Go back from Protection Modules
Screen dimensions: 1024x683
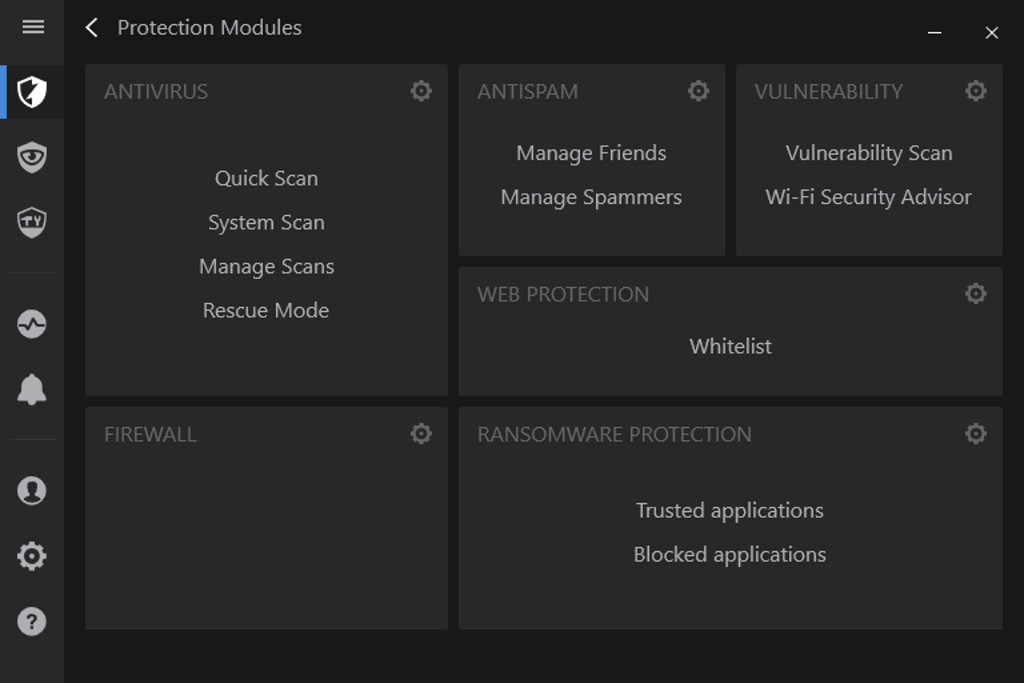pos(92,28)
